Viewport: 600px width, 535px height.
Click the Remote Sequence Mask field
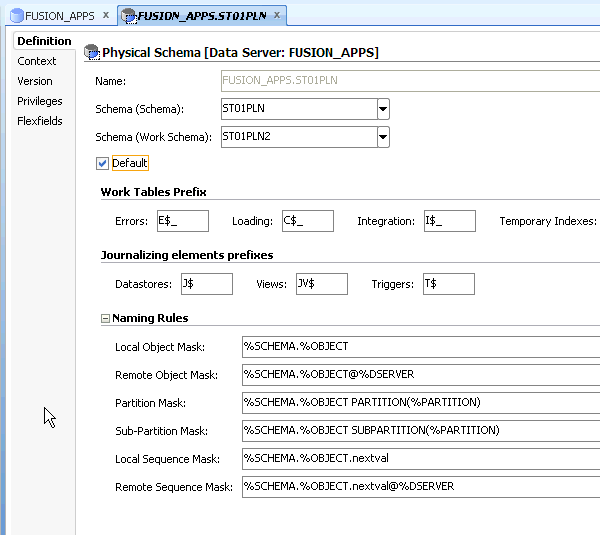click(x=420, y=486)
